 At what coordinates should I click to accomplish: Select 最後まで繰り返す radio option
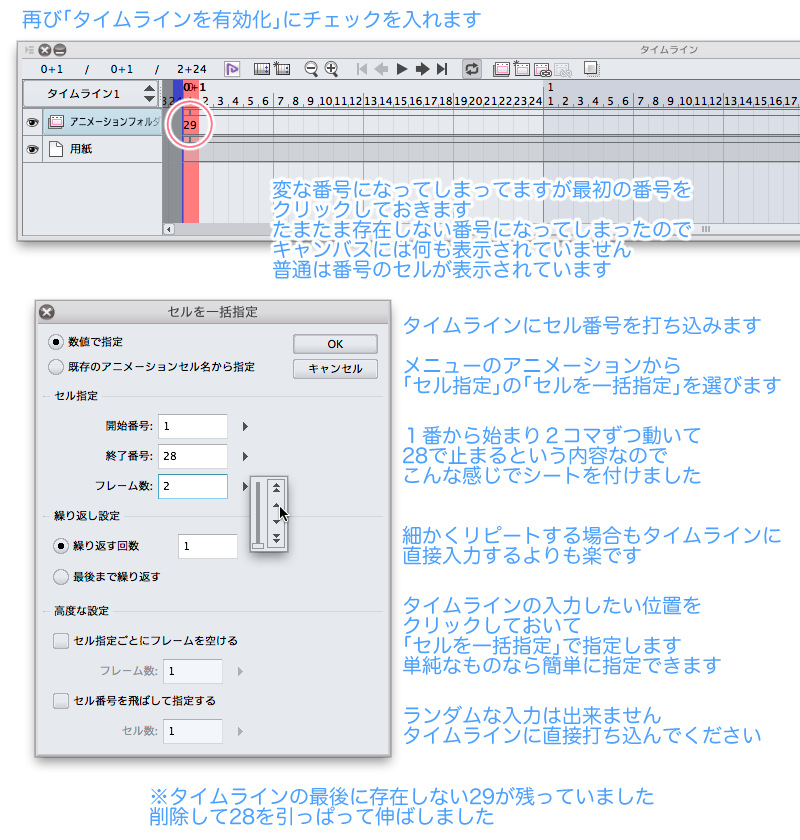click(x=61, y=577)
